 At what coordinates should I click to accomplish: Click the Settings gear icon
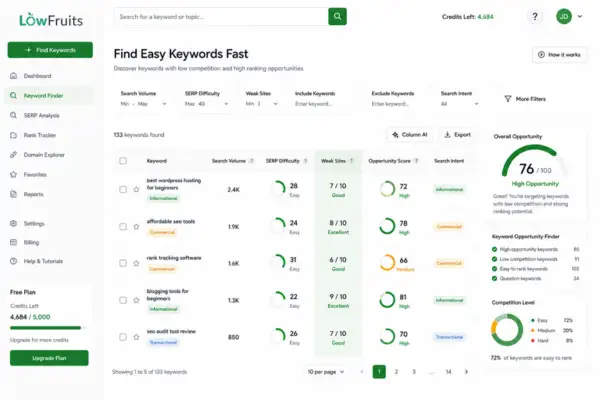click(13, 224)
